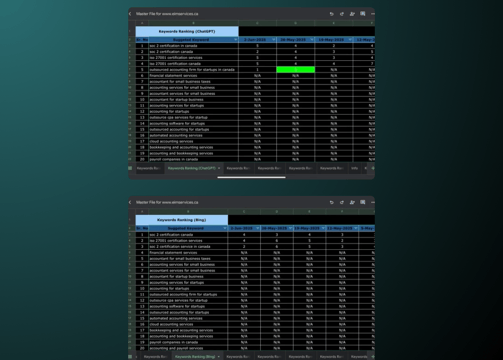This screenshot has height=360, width=503.
Task: Select 'financial statement services' in ChatGPT sheet
Action: 193,76
